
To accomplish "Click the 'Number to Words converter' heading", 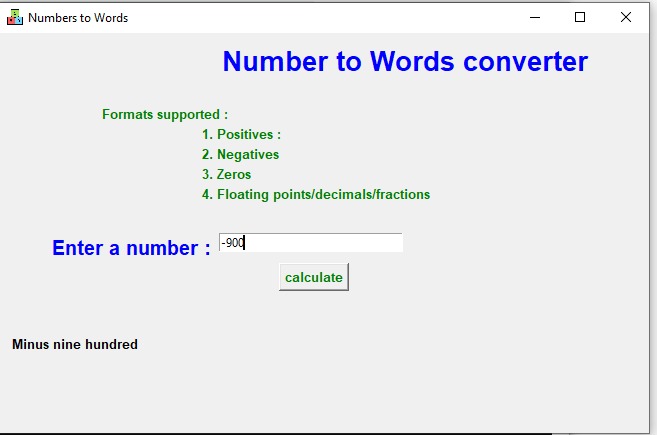I will tap(405, 62).
